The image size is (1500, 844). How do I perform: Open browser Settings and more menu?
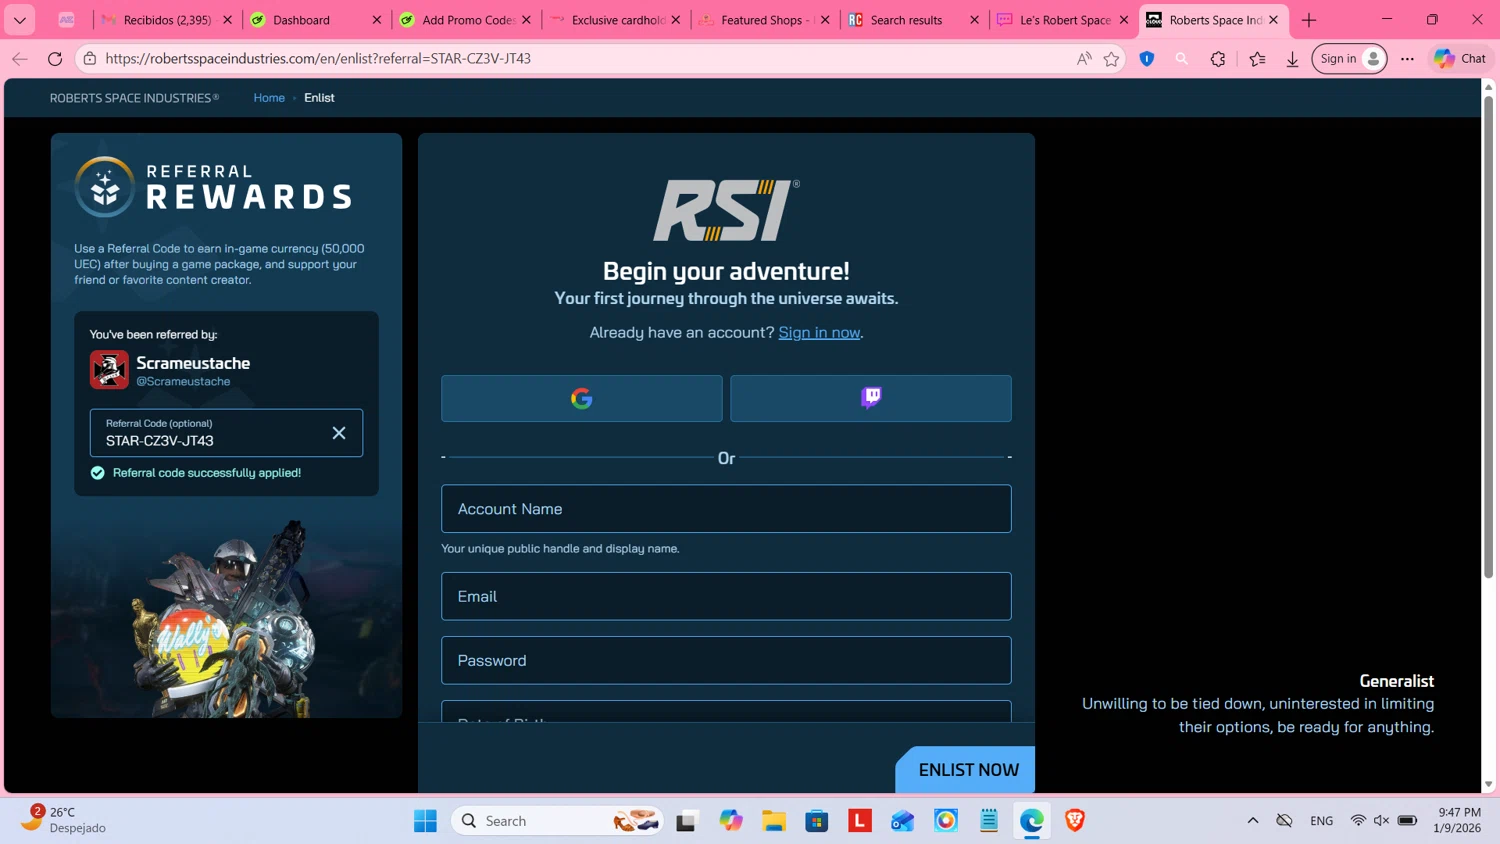coord(1407,59)
